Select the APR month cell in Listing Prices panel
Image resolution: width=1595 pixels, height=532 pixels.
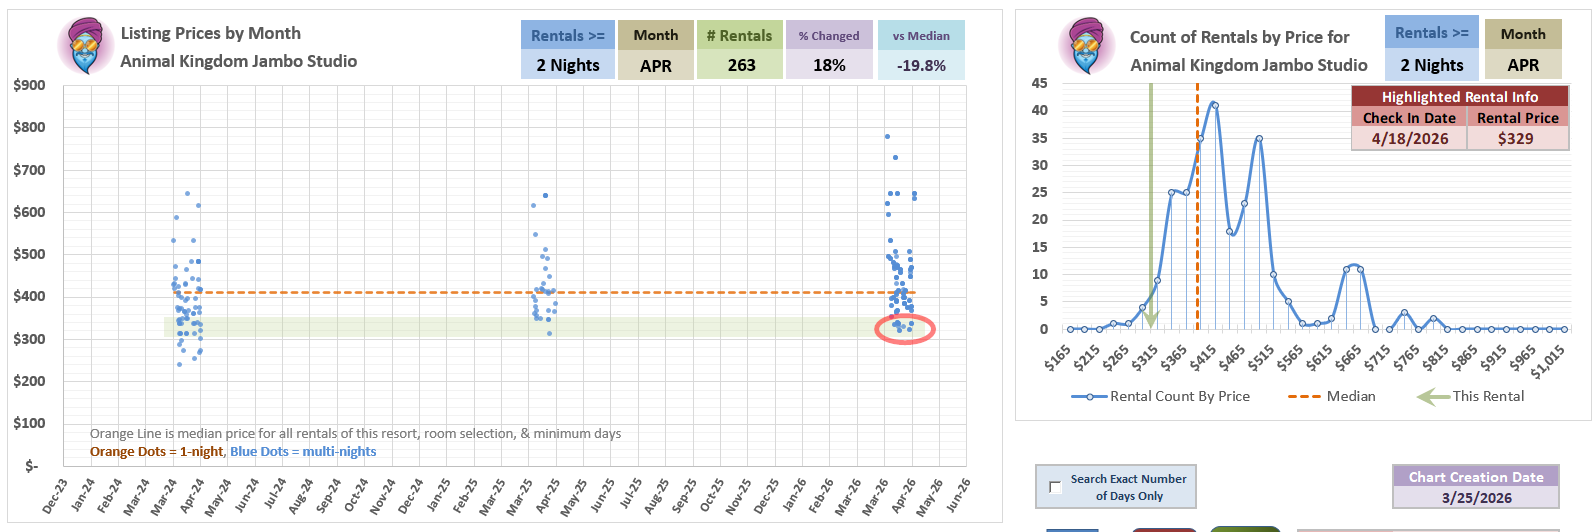656,65
